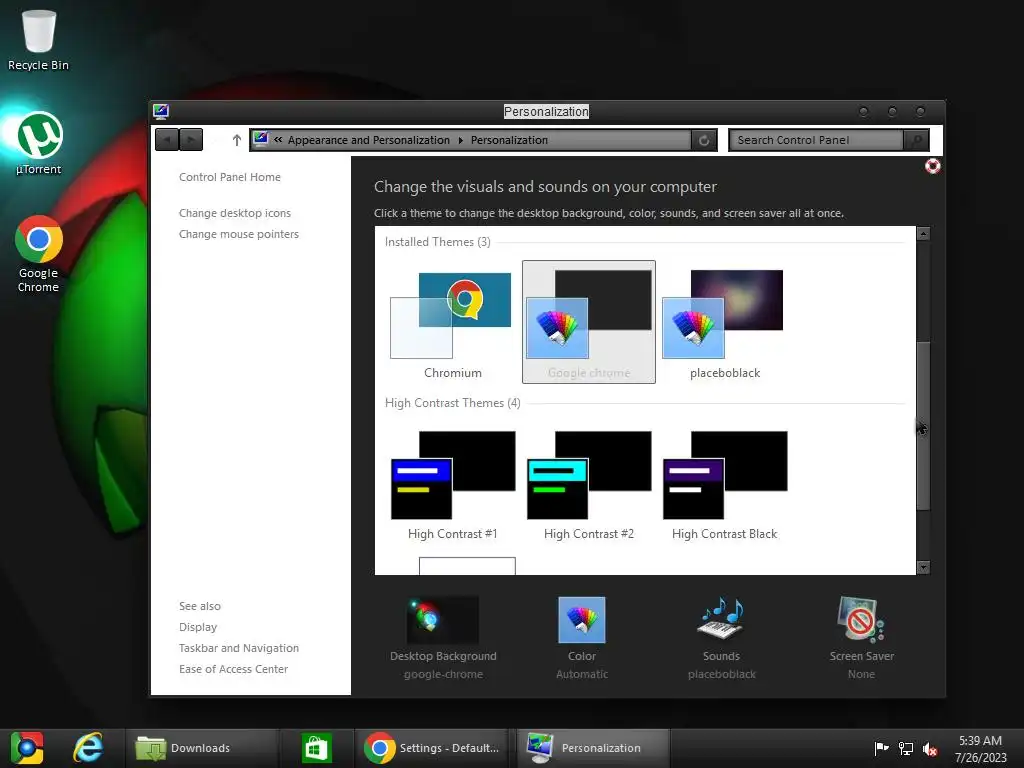Select the Chromium theme
This screenshot has width=1024, height=768.
[x=452, y=323]
